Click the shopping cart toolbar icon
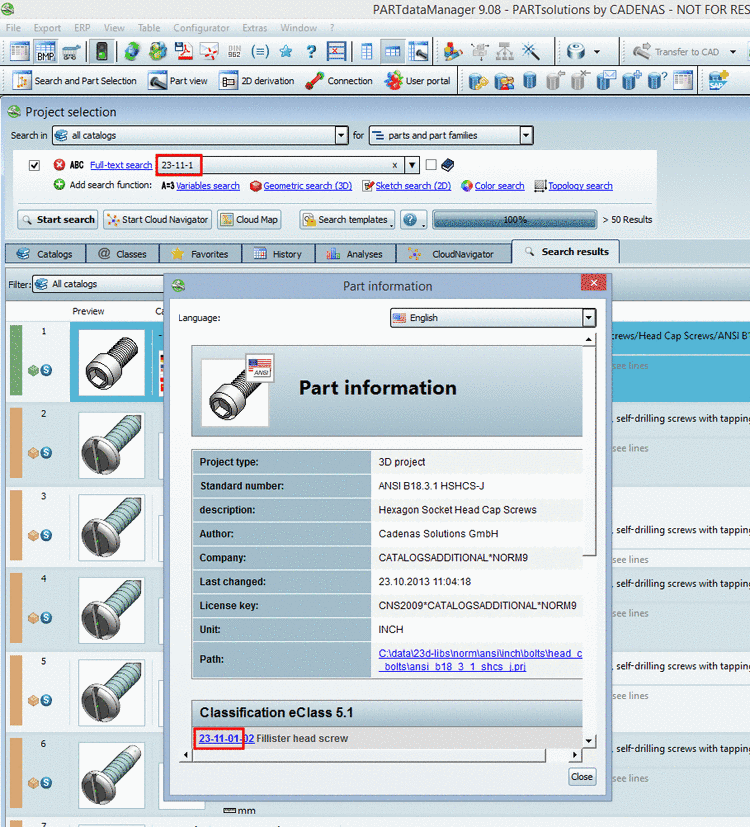 [x=72, y=52]
